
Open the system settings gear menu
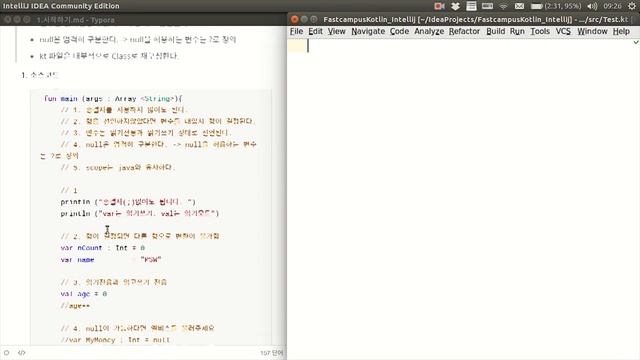pyautogui.click(x=632, y=6)
